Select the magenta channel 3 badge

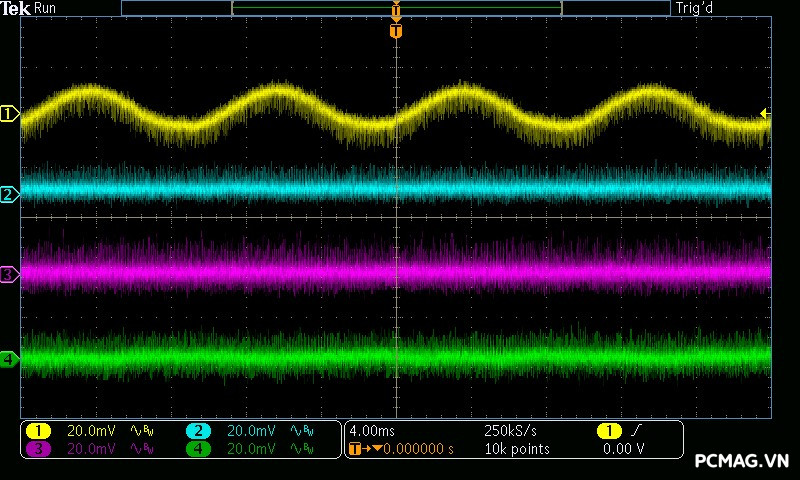pos(38,449)
